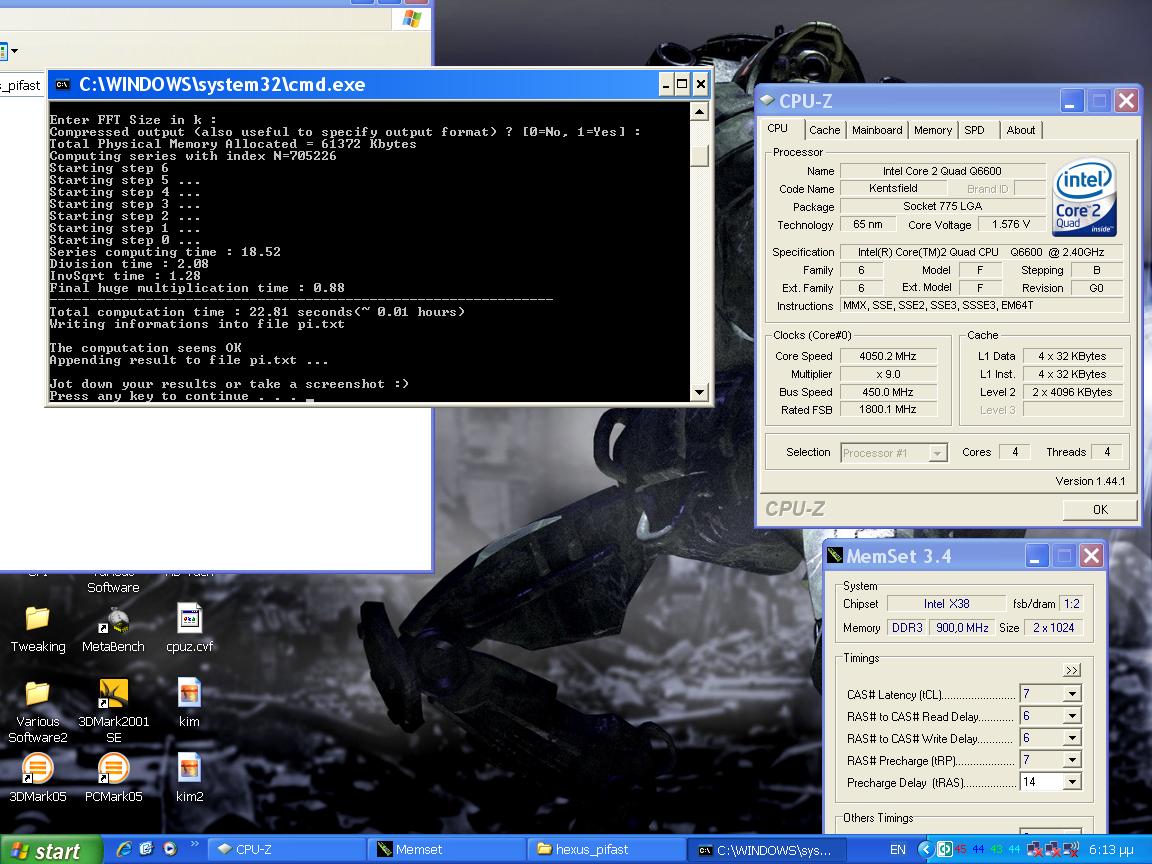Viewport: 1152px width, 864px height.
Task: Open the Memory tab in CPU-Z
Action: [x=933, y=130]
